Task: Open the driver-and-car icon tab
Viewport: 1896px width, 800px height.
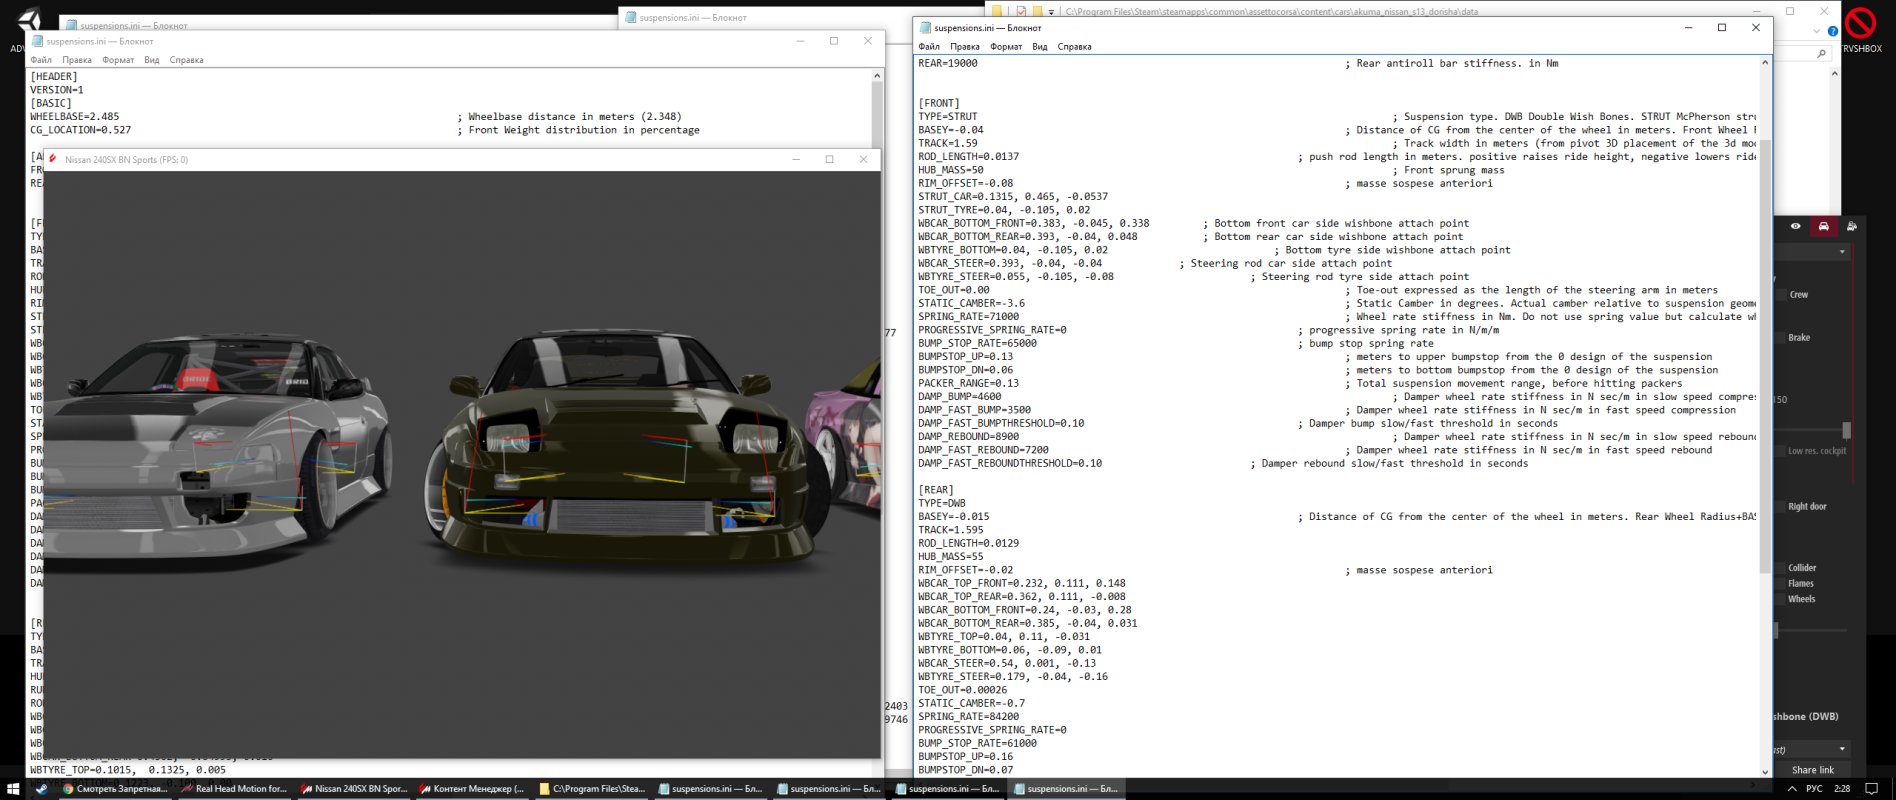Action: 1851,227
